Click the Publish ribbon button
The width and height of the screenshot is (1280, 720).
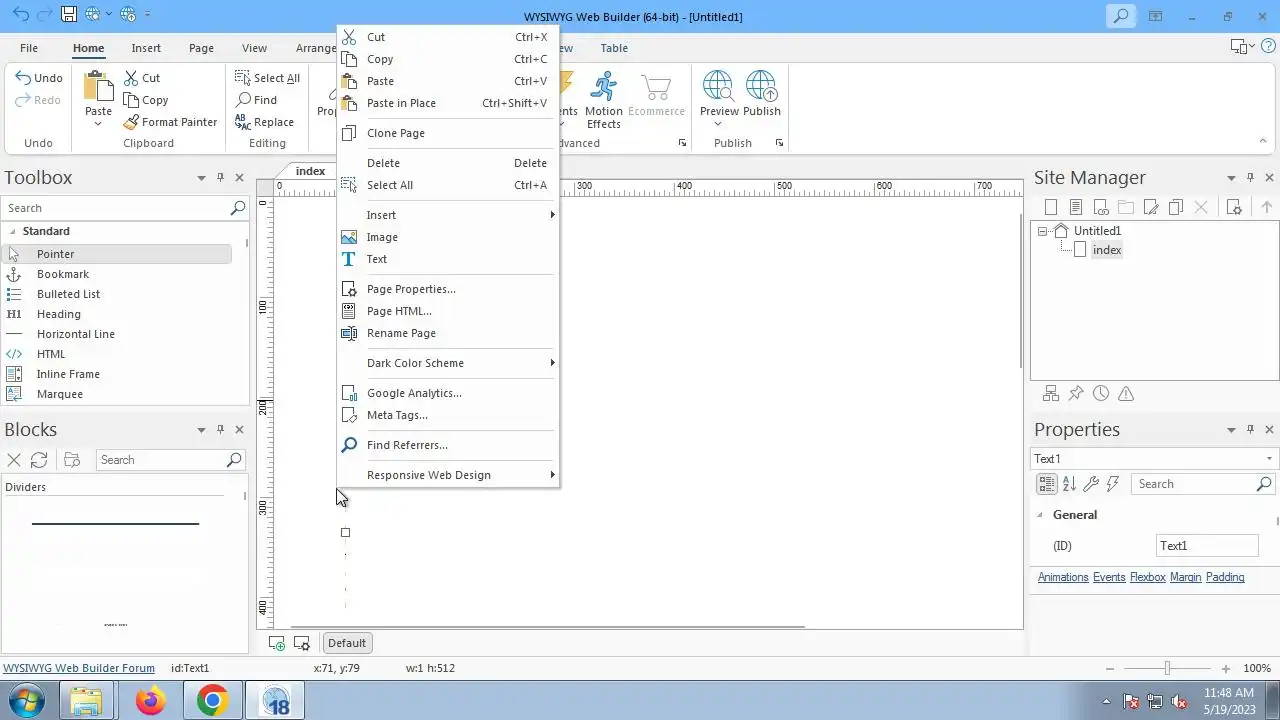(x=761, y=94)
